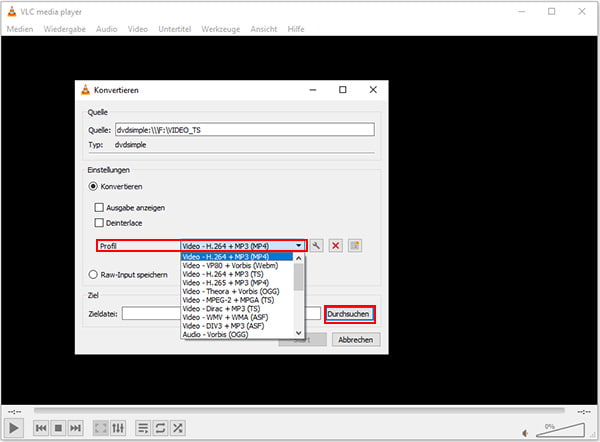
Task: Choose Video - DIV3 + MP3 (ASF) profile
Action: click(x=237, y=326)
